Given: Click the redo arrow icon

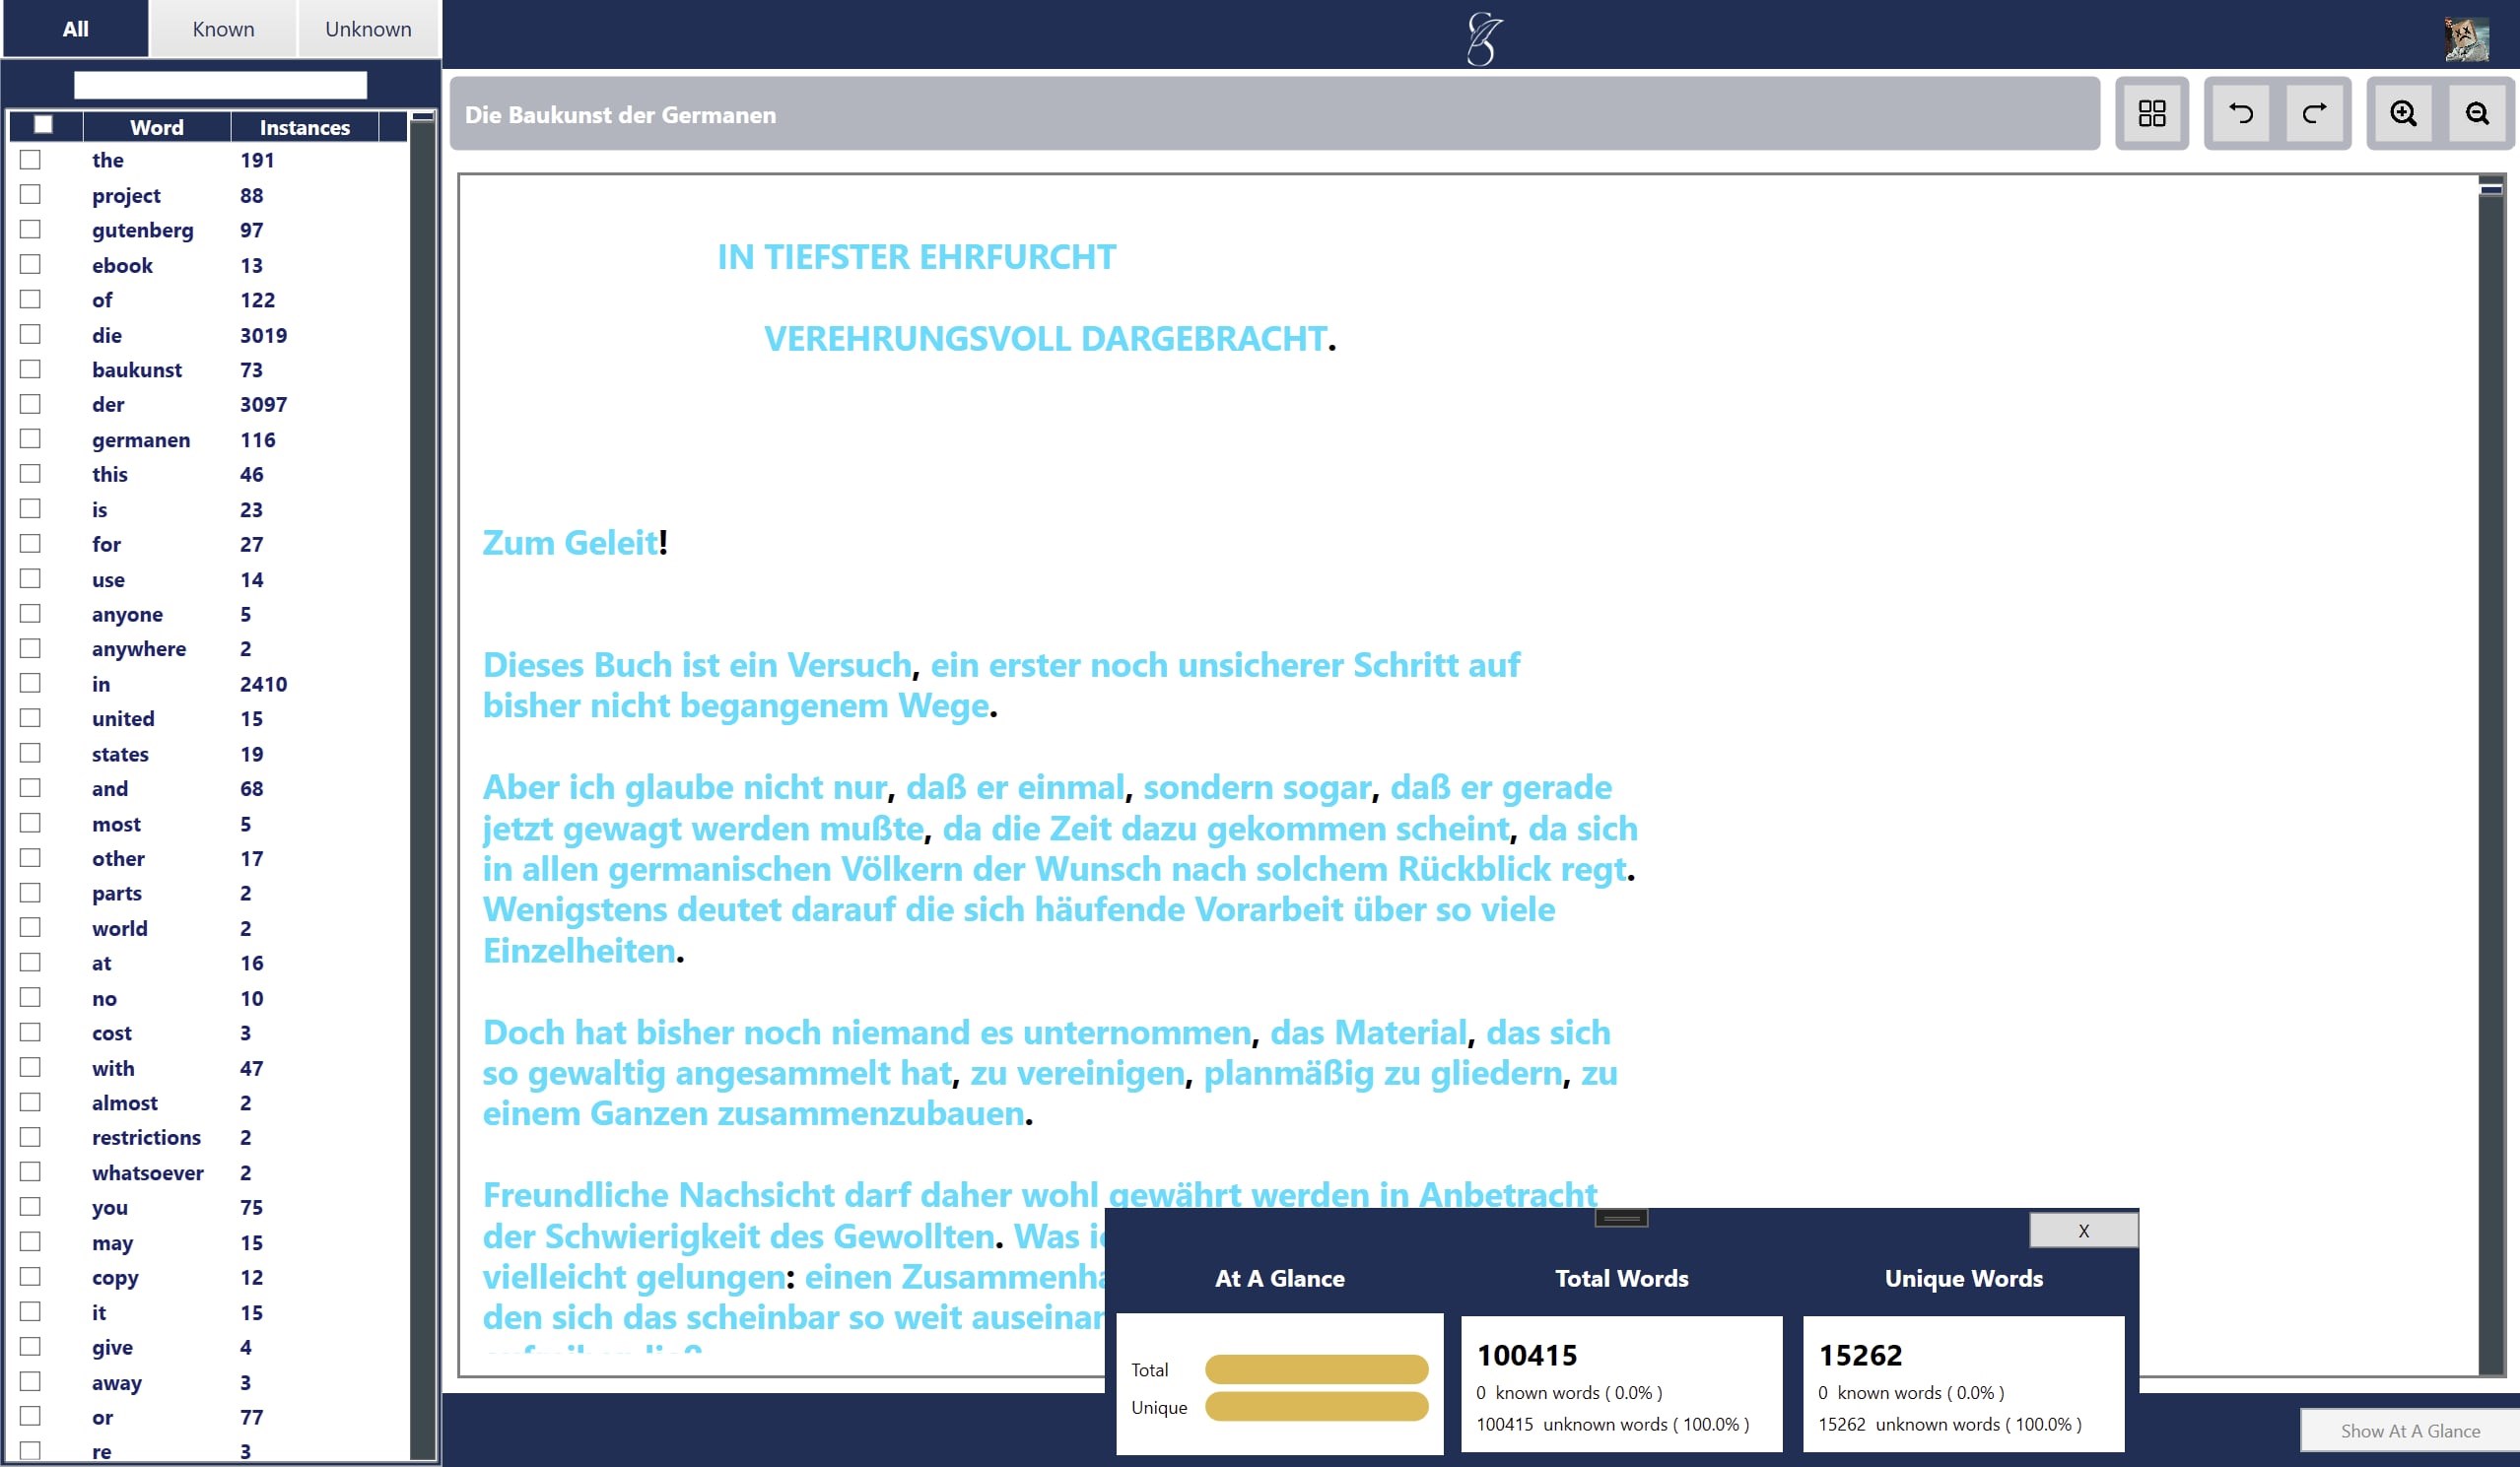Looking at the screenshot, I should (2314, 113).
